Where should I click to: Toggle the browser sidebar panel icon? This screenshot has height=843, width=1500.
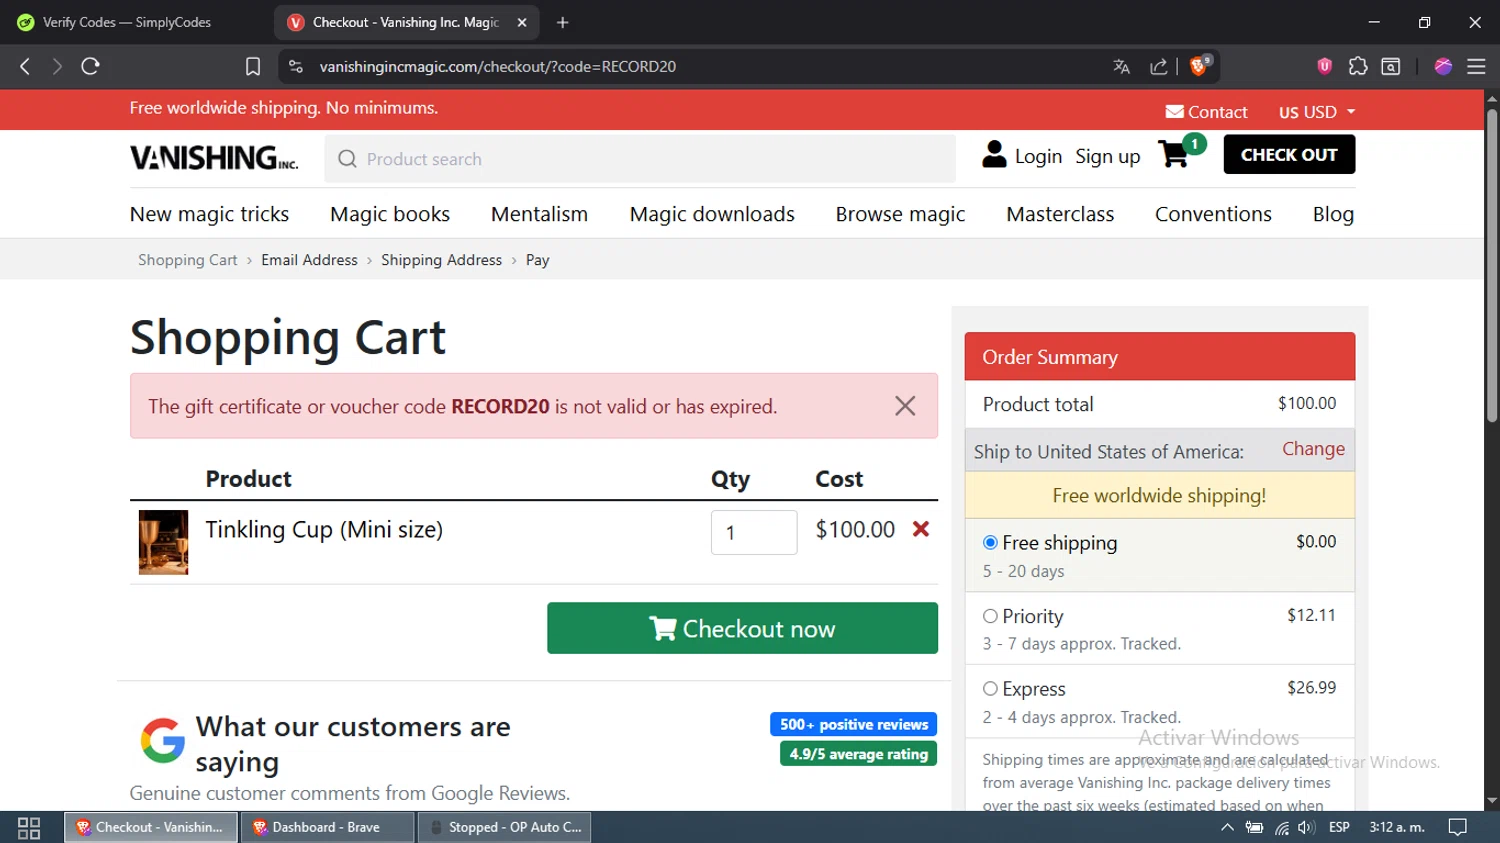point(1391,66)
